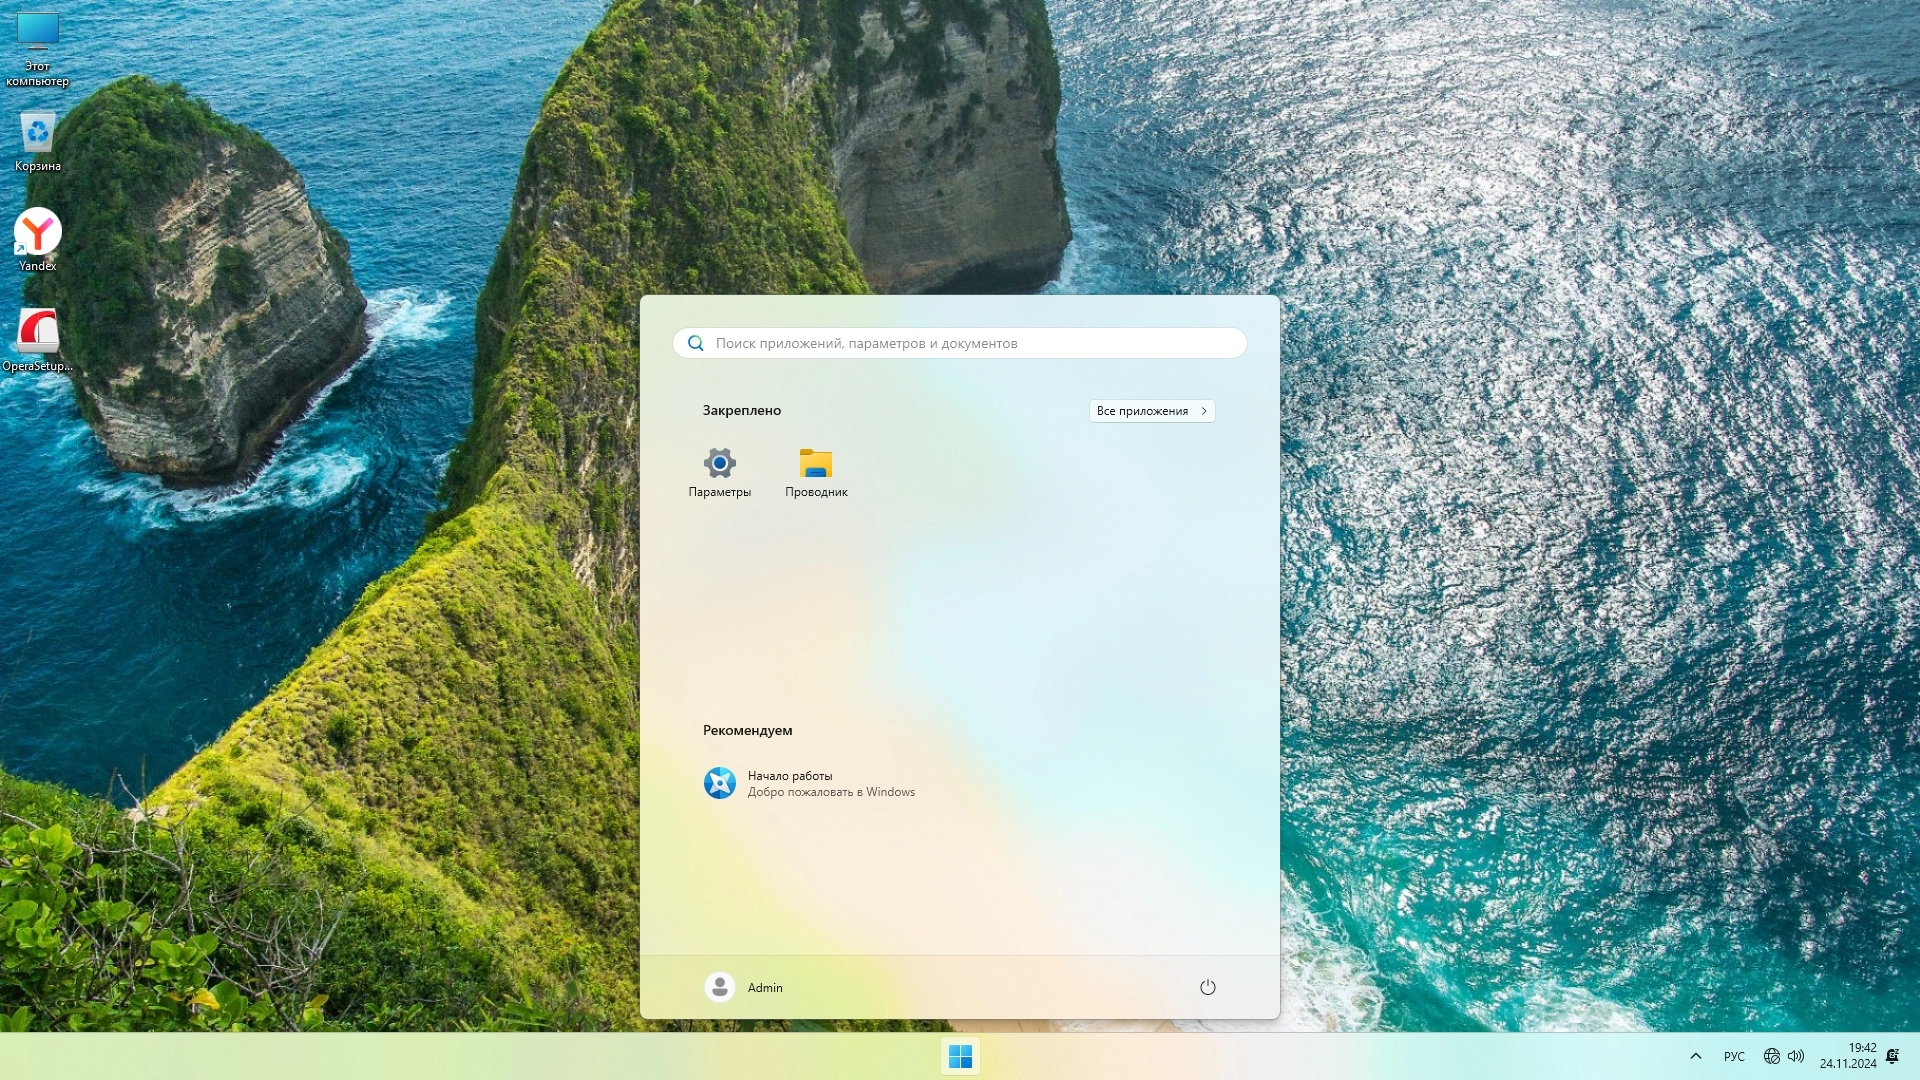Image resolution: width=1920 pixels, height=1080 pixels.
Task: Open the pinned Параметры settings app
Action: 719,472
